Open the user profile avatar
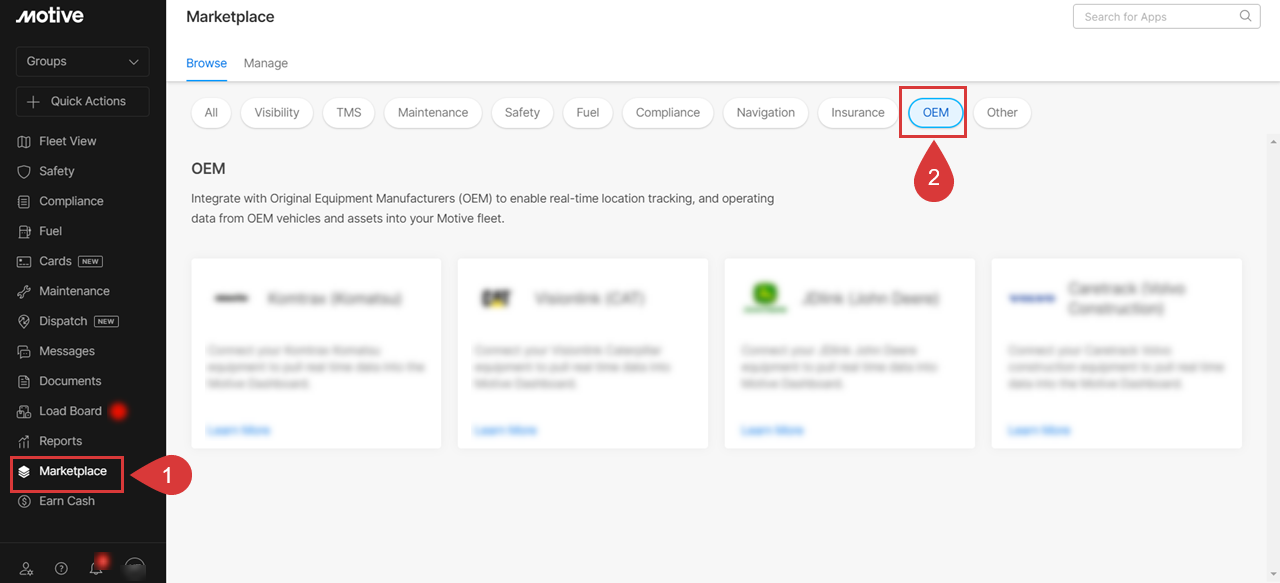 (x=134, y=569)
